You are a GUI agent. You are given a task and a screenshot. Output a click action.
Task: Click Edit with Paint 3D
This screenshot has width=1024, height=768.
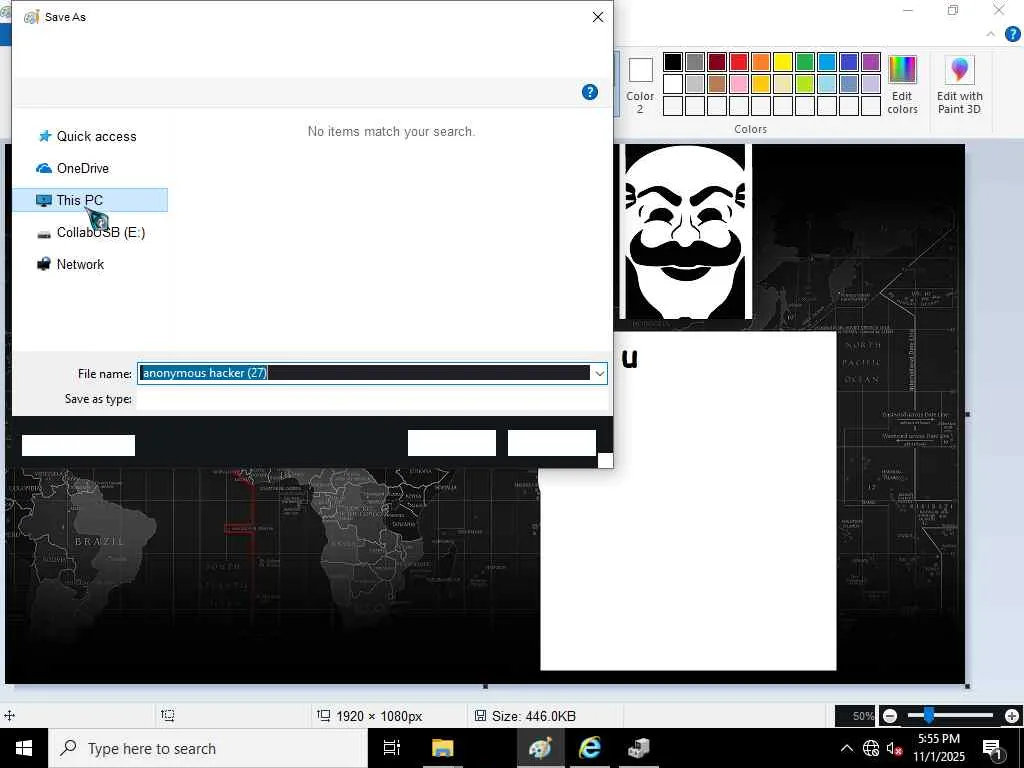(959, 85)
